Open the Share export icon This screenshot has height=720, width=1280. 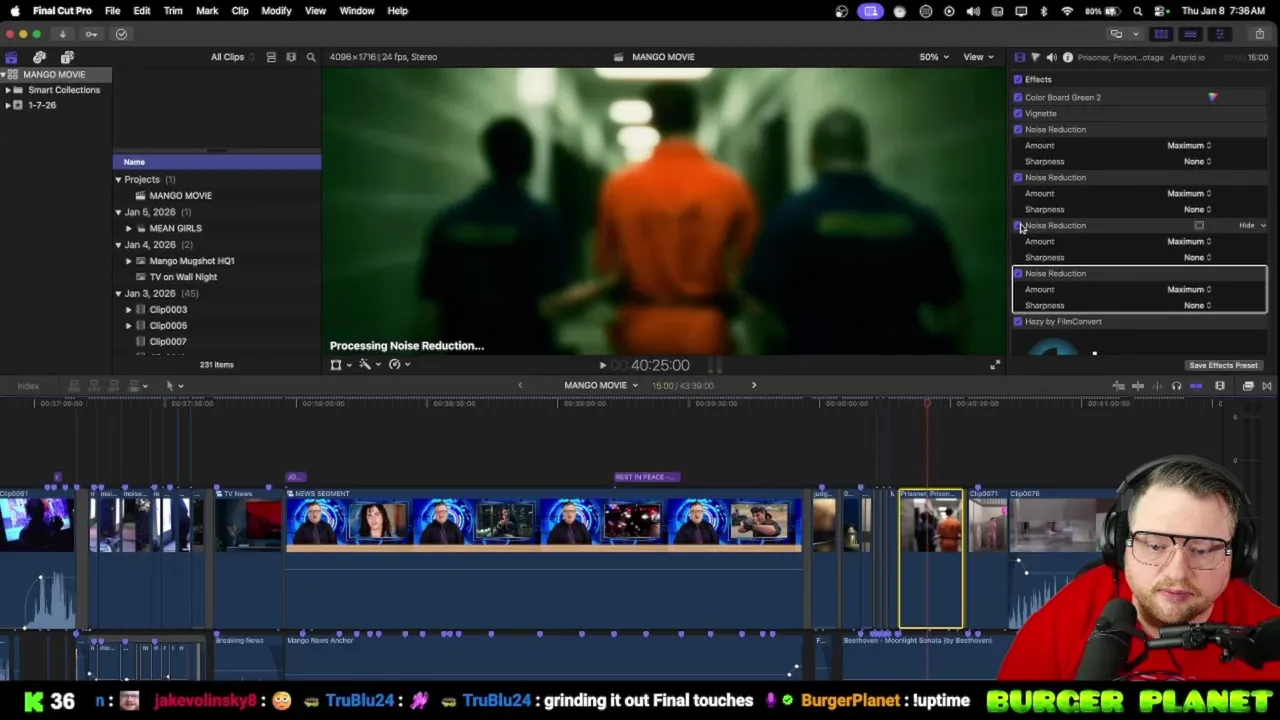[x=1259, y=34]
